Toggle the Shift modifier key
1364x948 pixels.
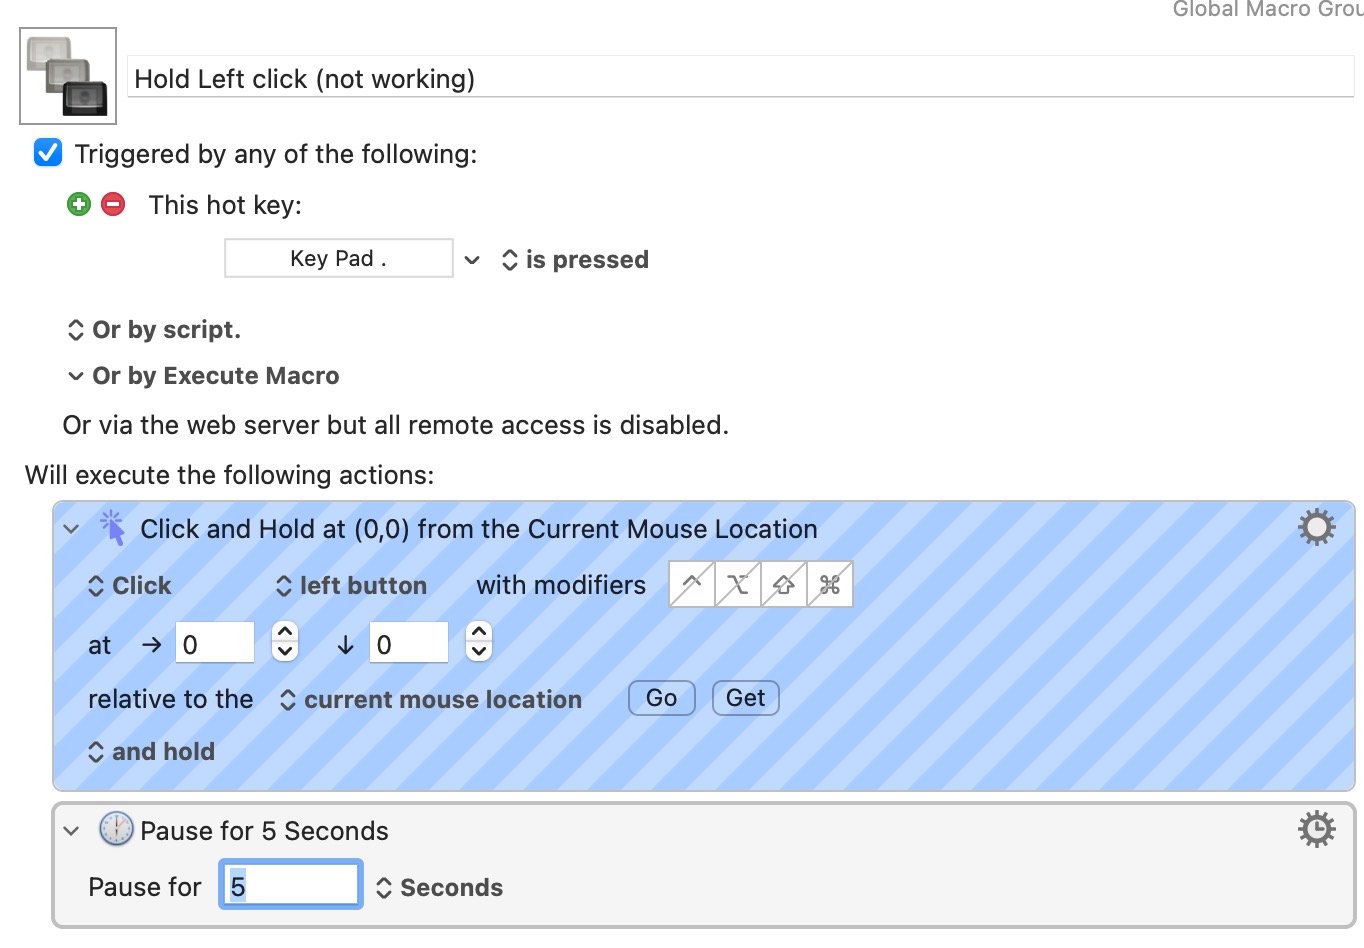pos(784,585)
